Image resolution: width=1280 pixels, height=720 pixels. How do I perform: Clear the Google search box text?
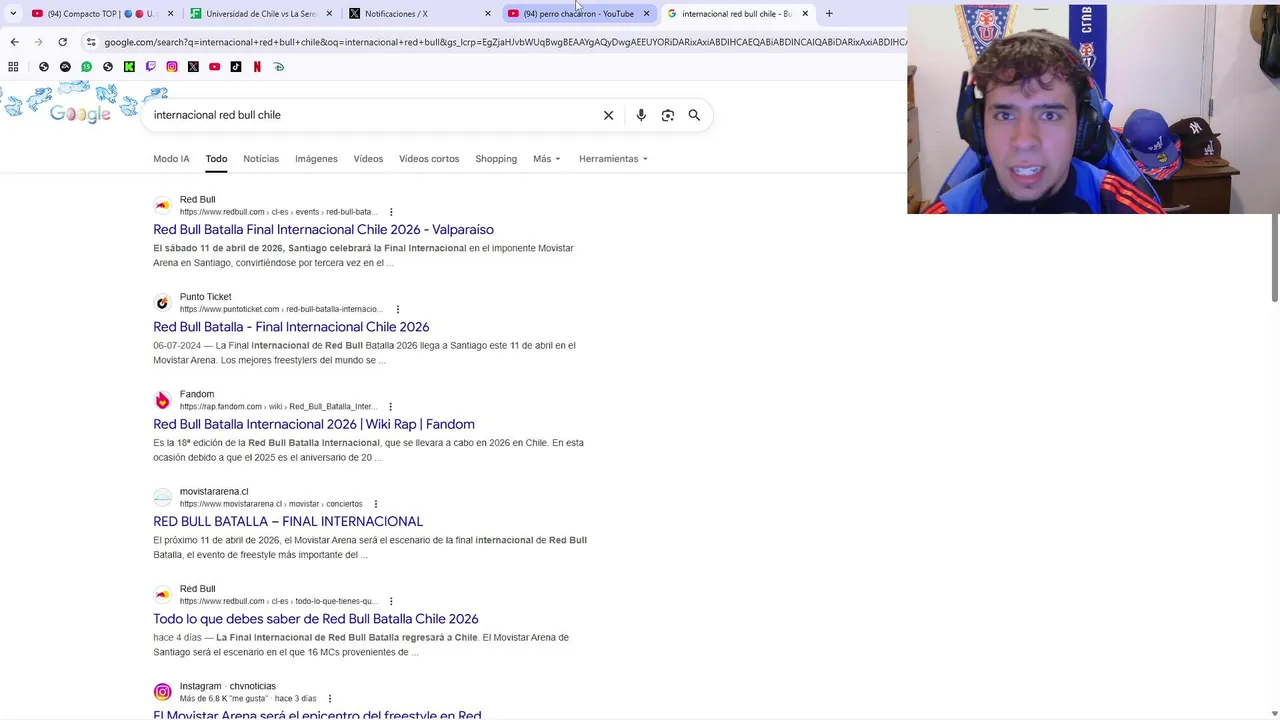click(608, 115)
